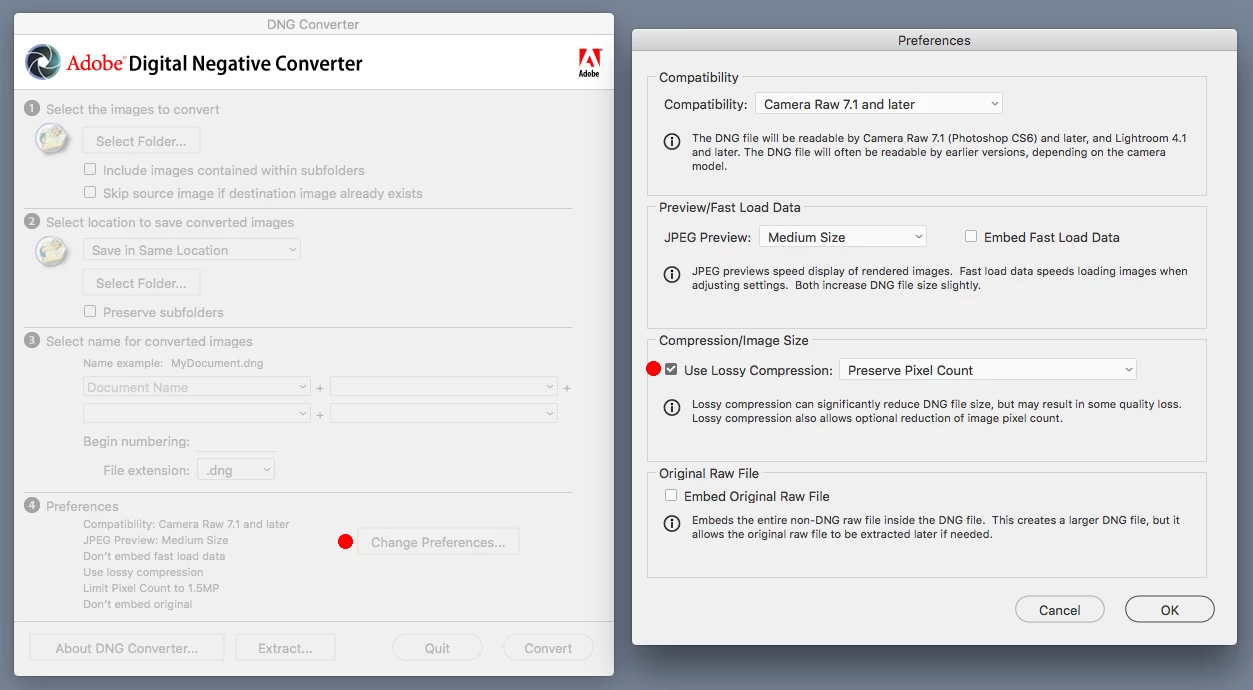The image size is (1253, 690).
Task: Click Change Preferences button
Action: tap(438, 542)
